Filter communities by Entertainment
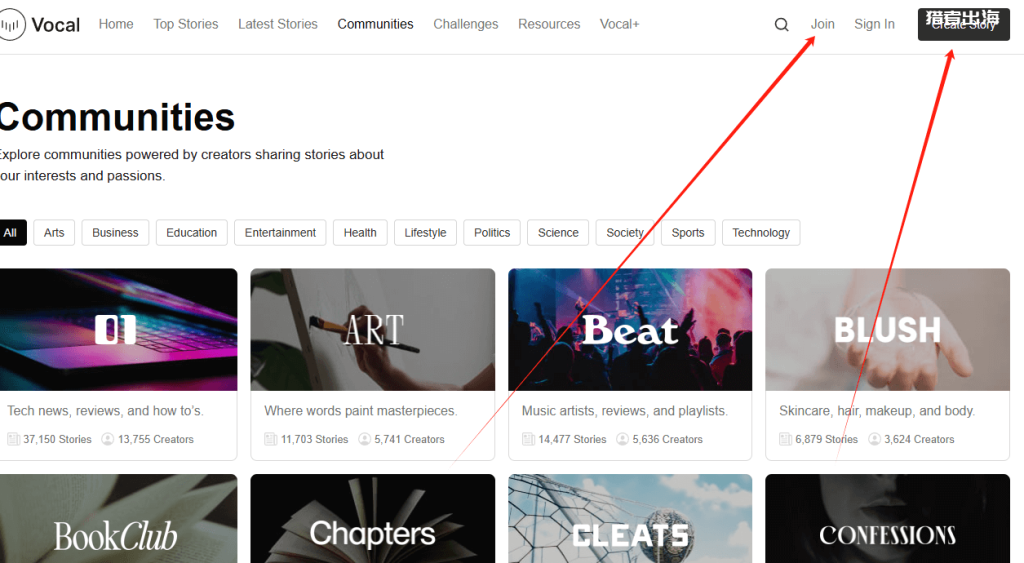1024x563 pixels. coord(280,233)
